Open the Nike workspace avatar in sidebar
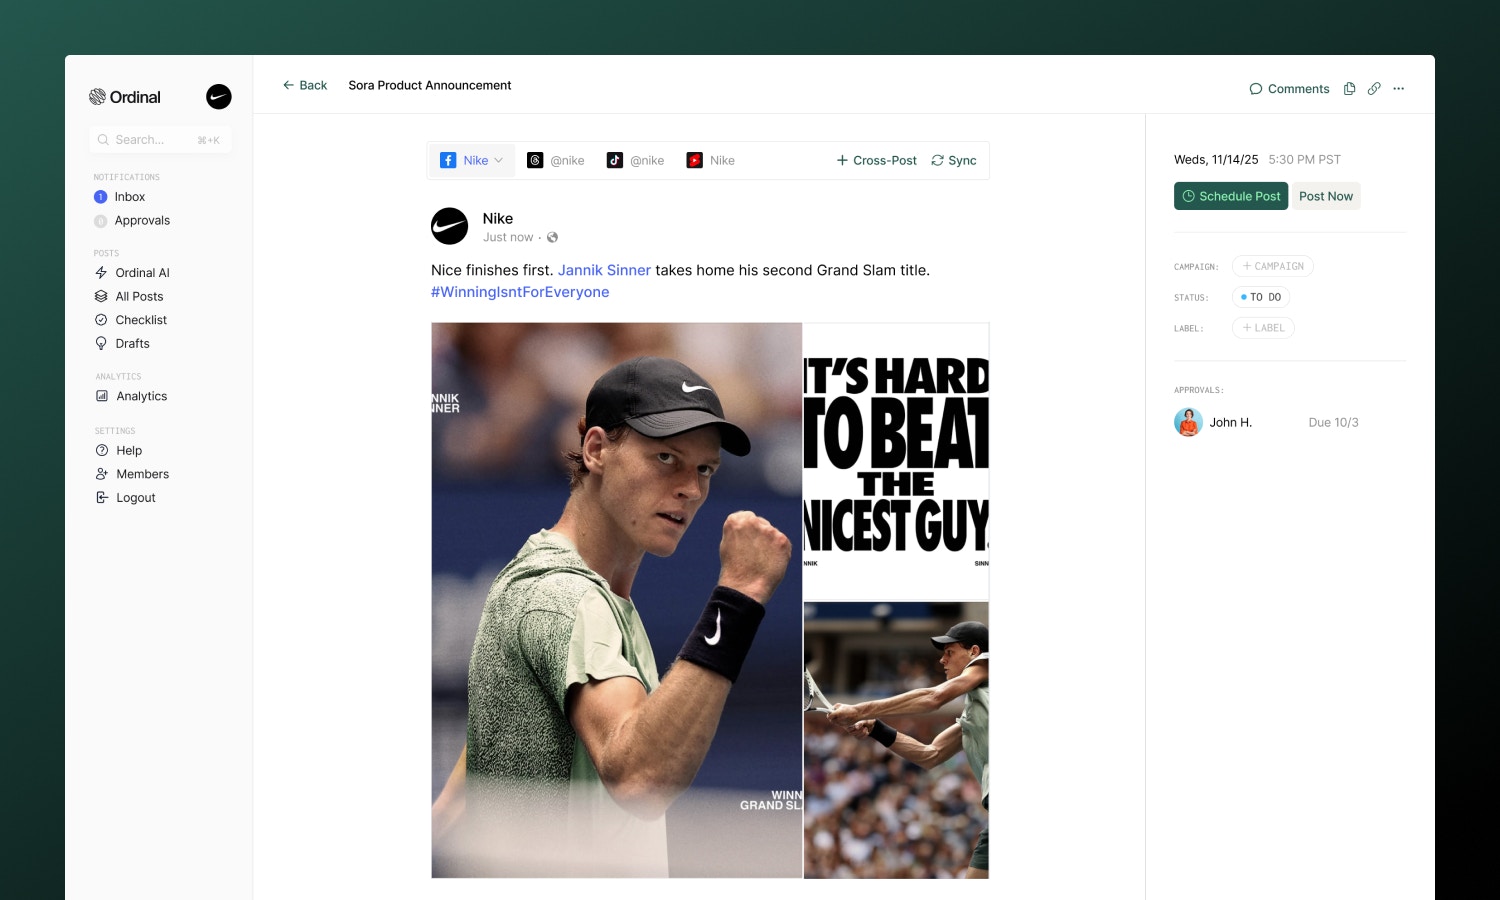Screen dimensions: 1500x900 219,96
